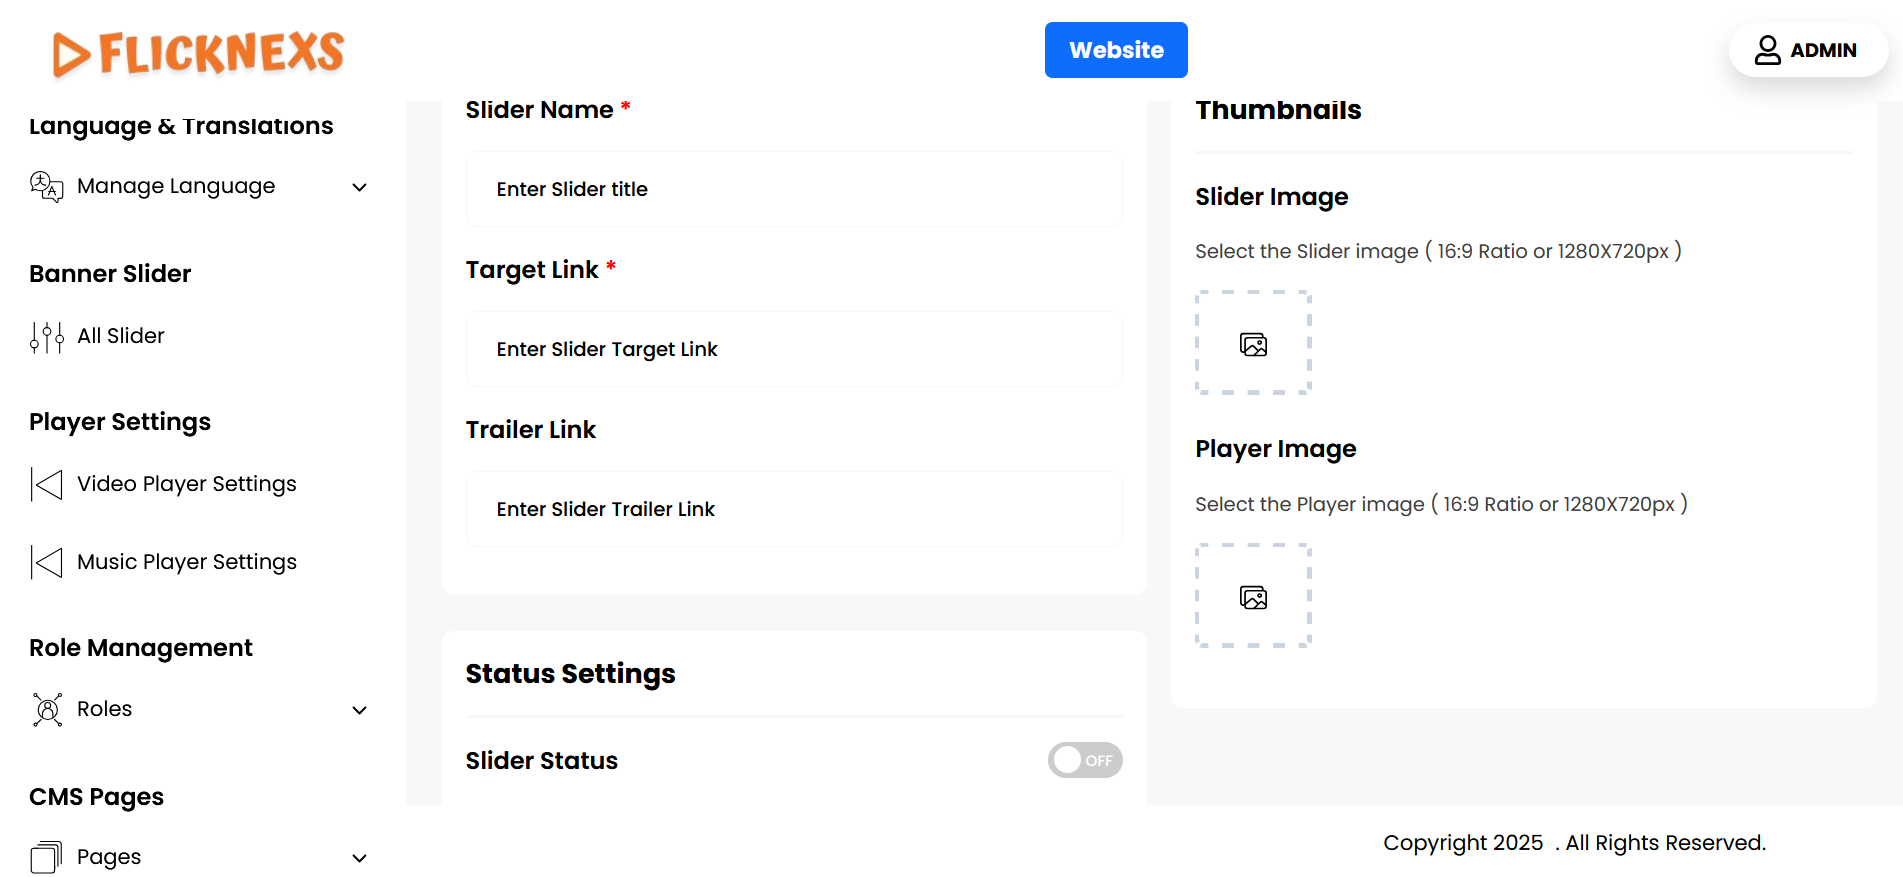Click the All Slider adjustment icon
Viewport: 1903px width, 877px height.
[46, 337]
